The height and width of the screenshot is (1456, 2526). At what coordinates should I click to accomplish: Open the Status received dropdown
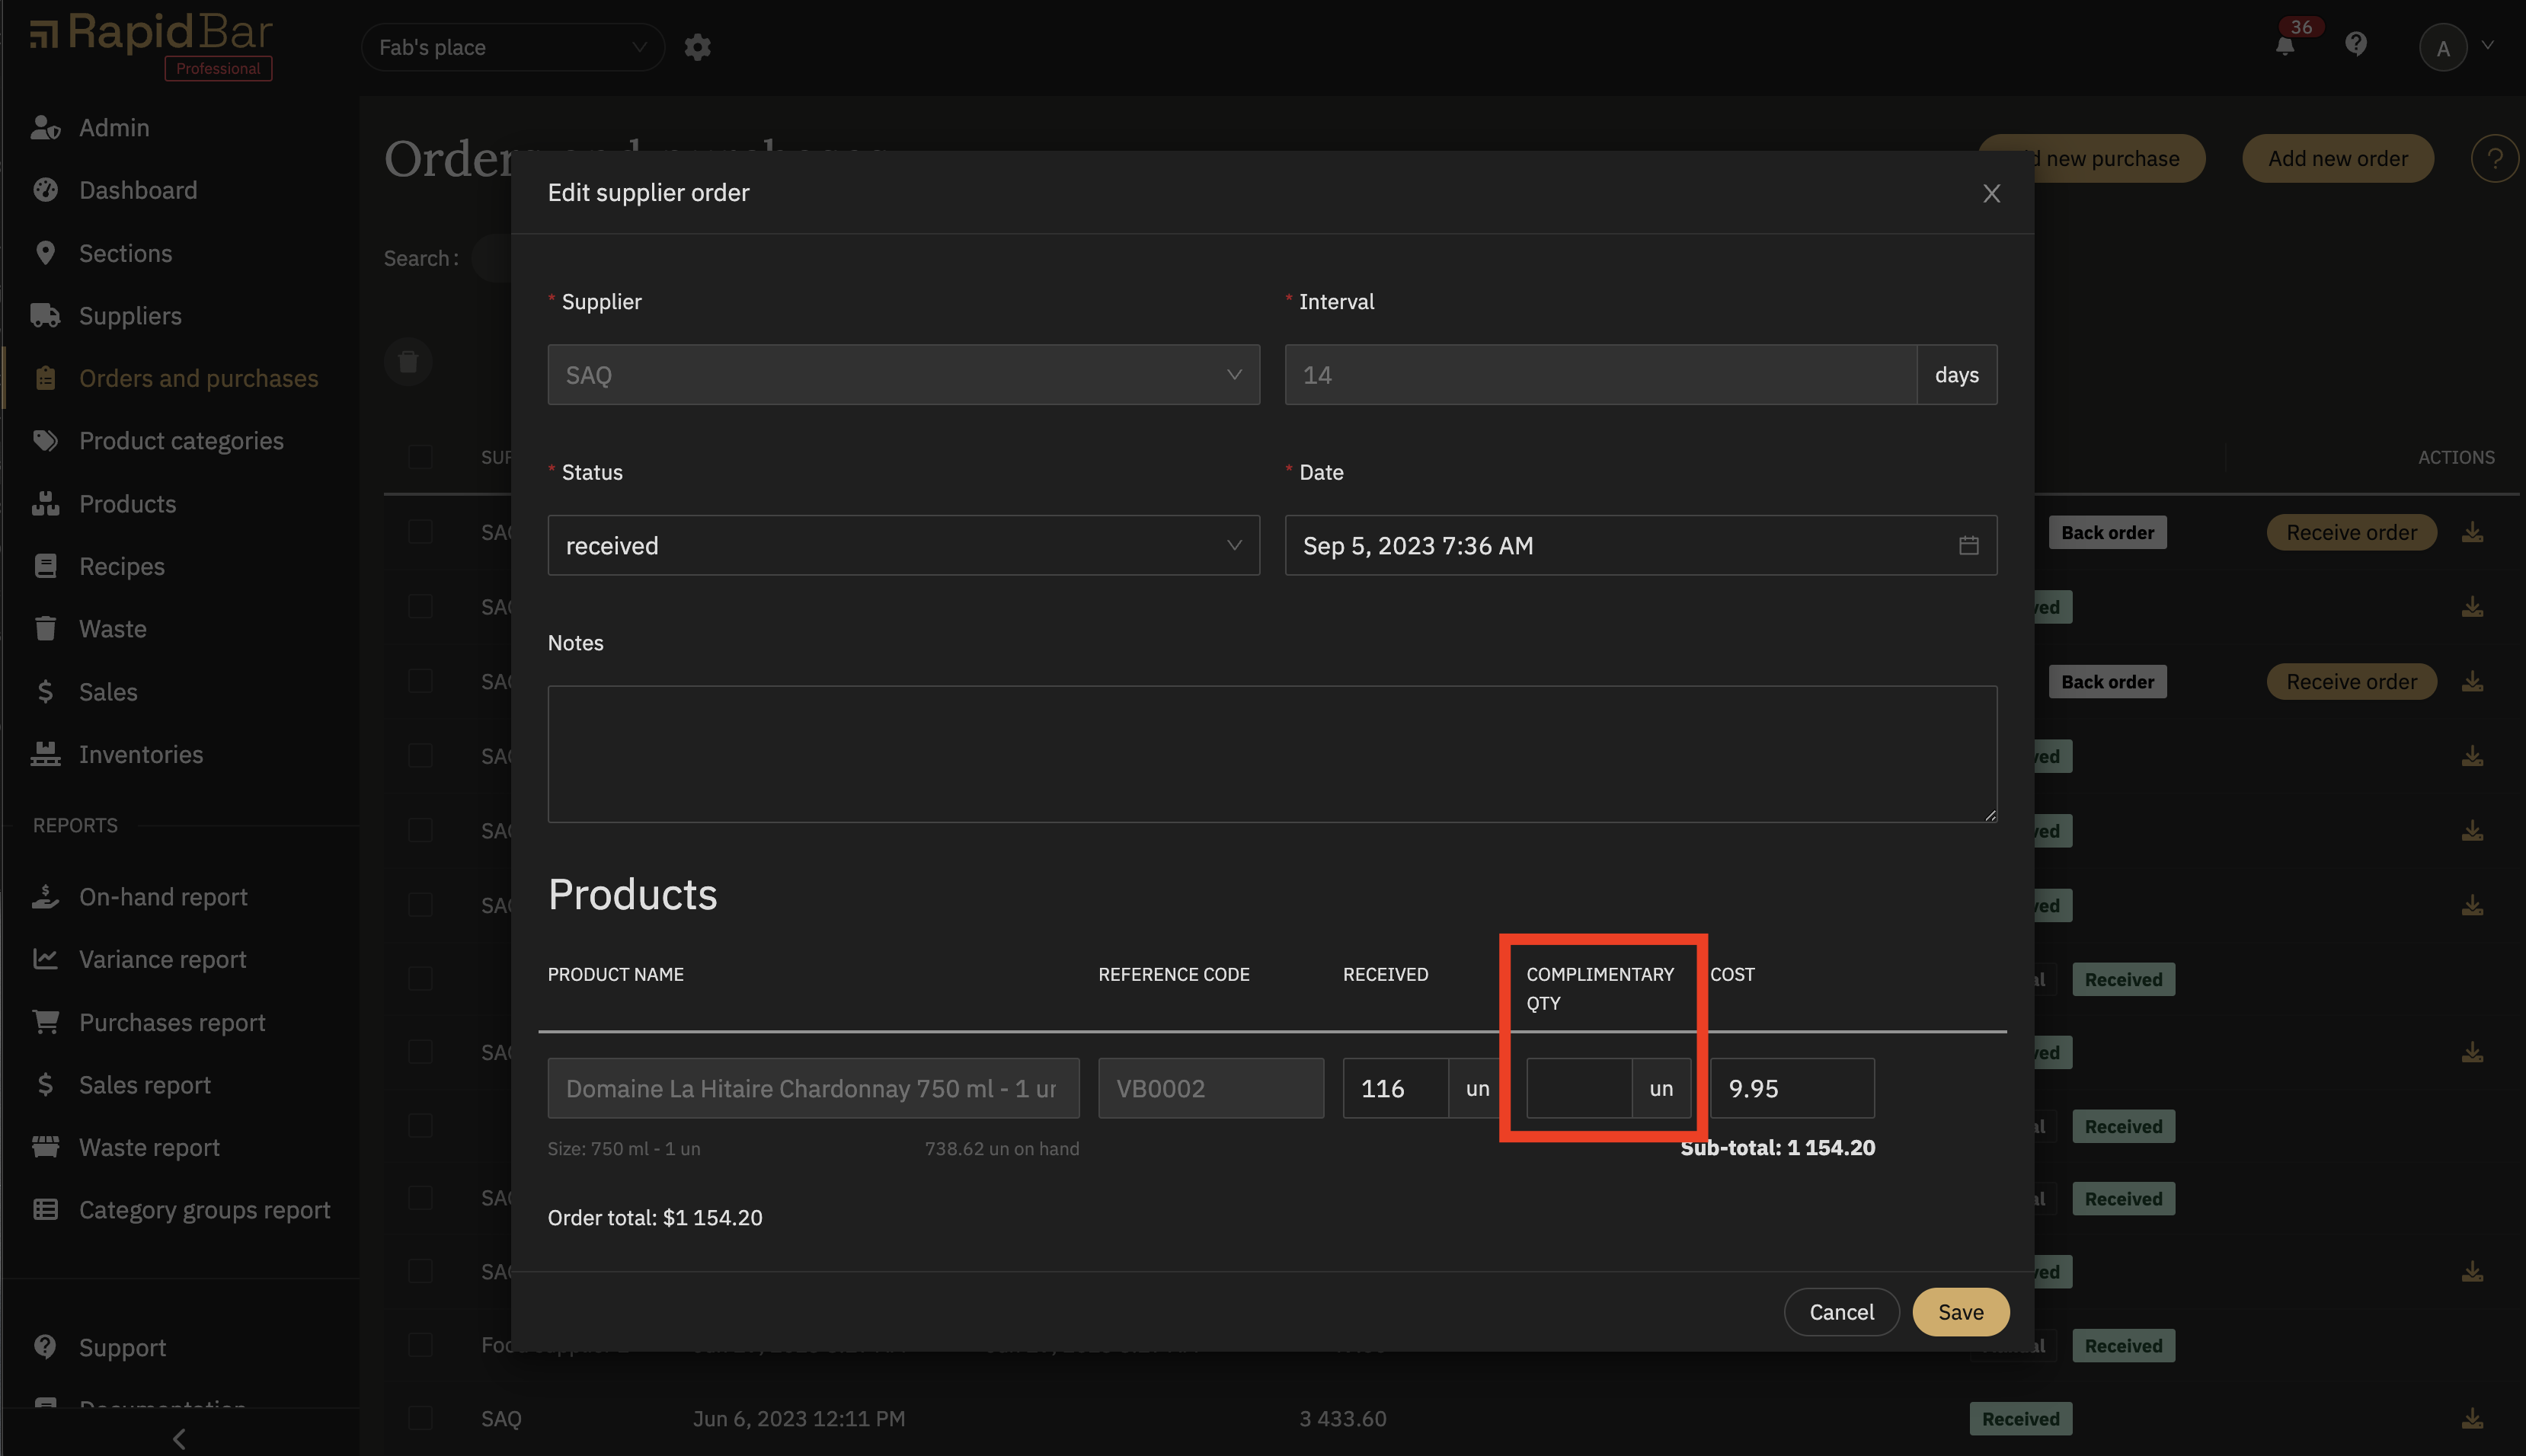903,545
